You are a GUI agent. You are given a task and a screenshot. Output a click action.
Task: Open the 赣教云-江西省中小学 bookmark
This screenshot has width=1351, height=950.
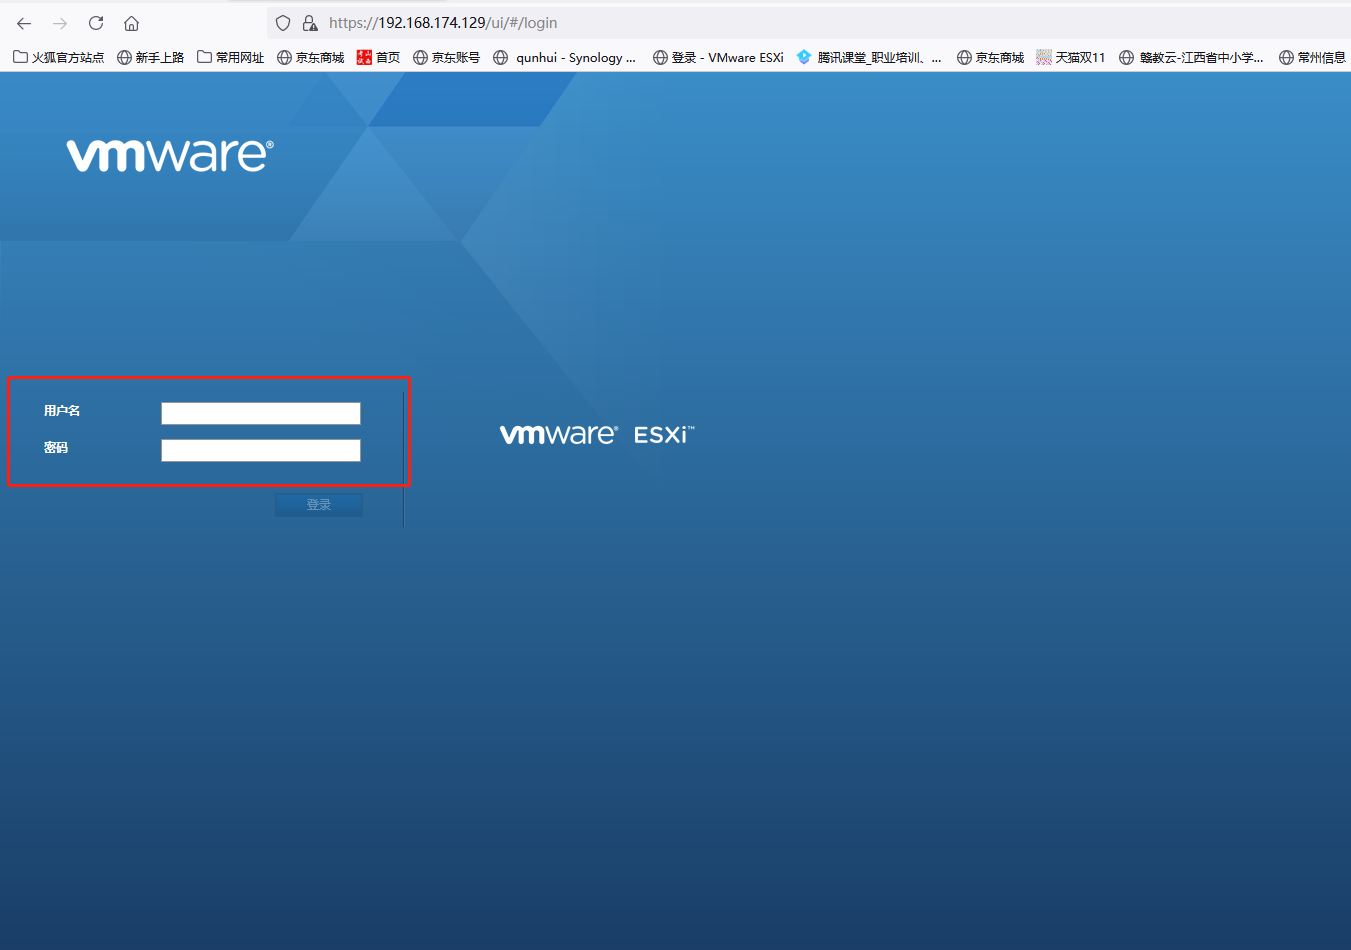1192,57
